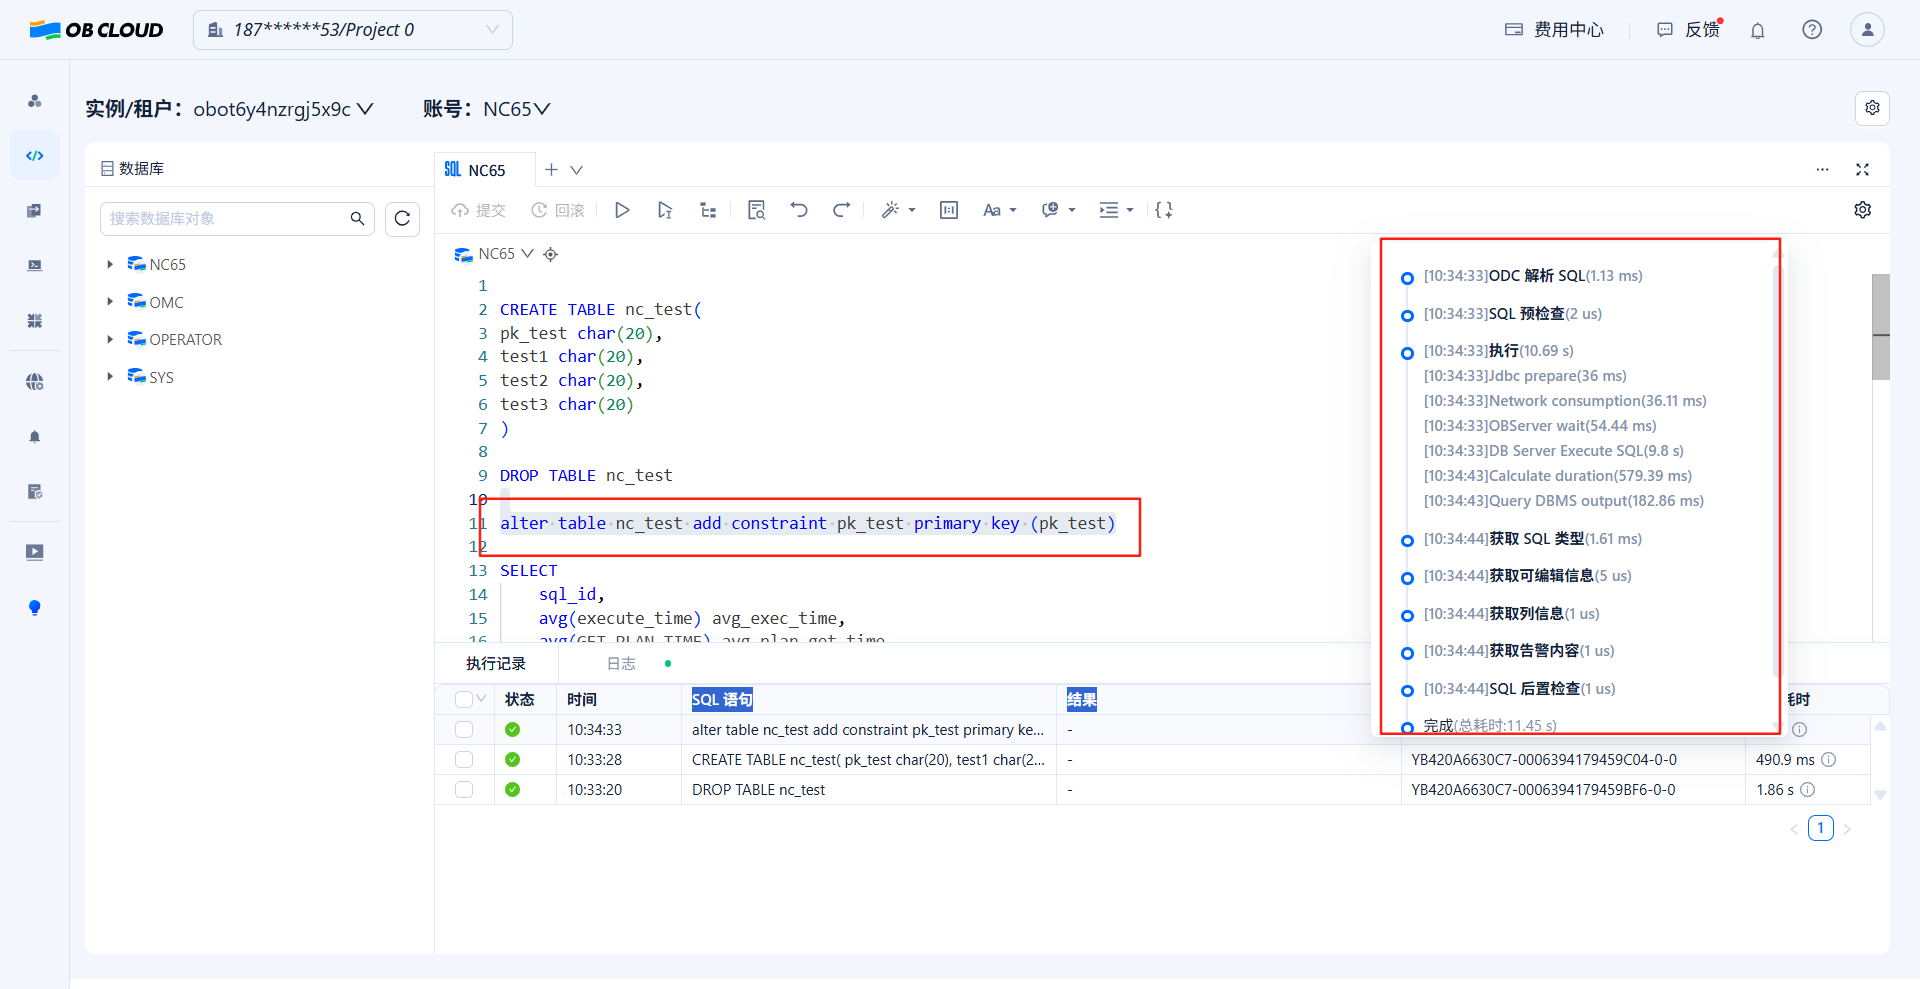This screenshot has height=989, width=1920.
Task: Open the account NC65 dropdown
Action: [x=516, y=109]
